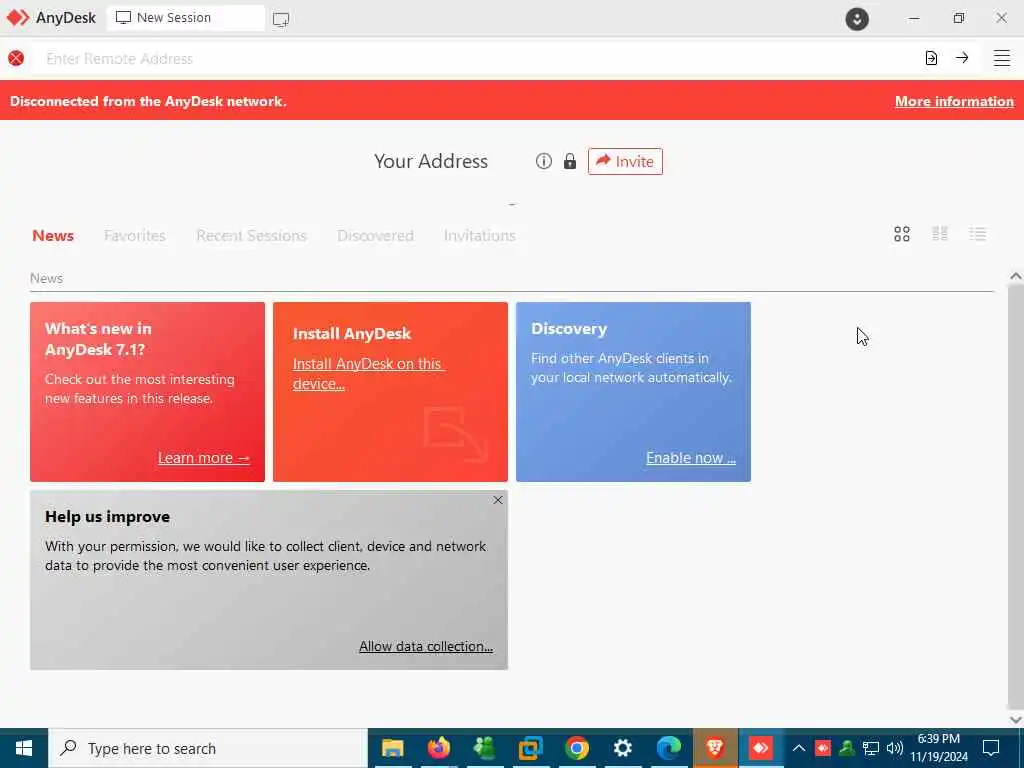Open the Invitations tab
Image resolution: width=1024 pixels, height=768 pixels.
pyautogui.click(x=480, y=236)
